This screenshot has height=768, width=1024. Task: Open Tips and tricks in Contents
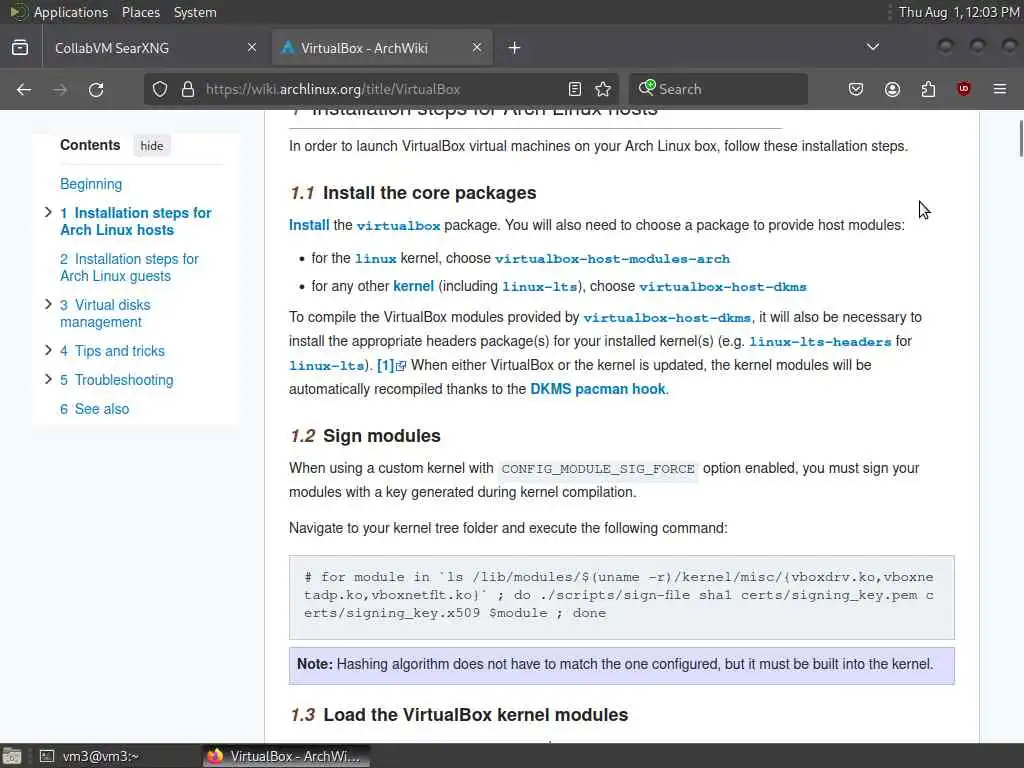(x=112, y=351)
